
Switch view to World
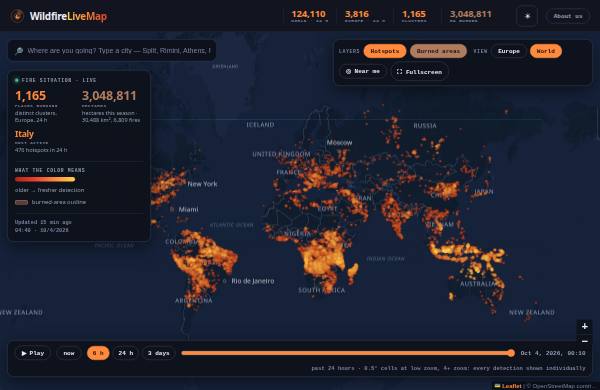[546, 51]
